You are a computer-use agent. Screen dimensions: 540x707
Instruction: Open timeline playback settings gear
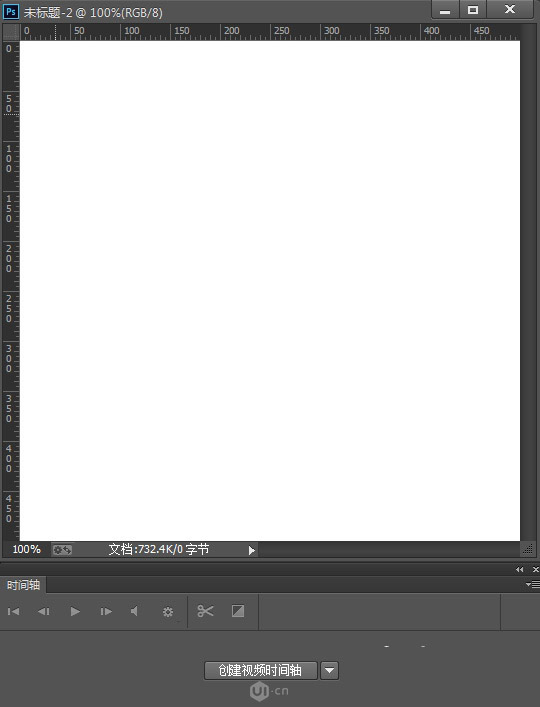click(168, 612)
